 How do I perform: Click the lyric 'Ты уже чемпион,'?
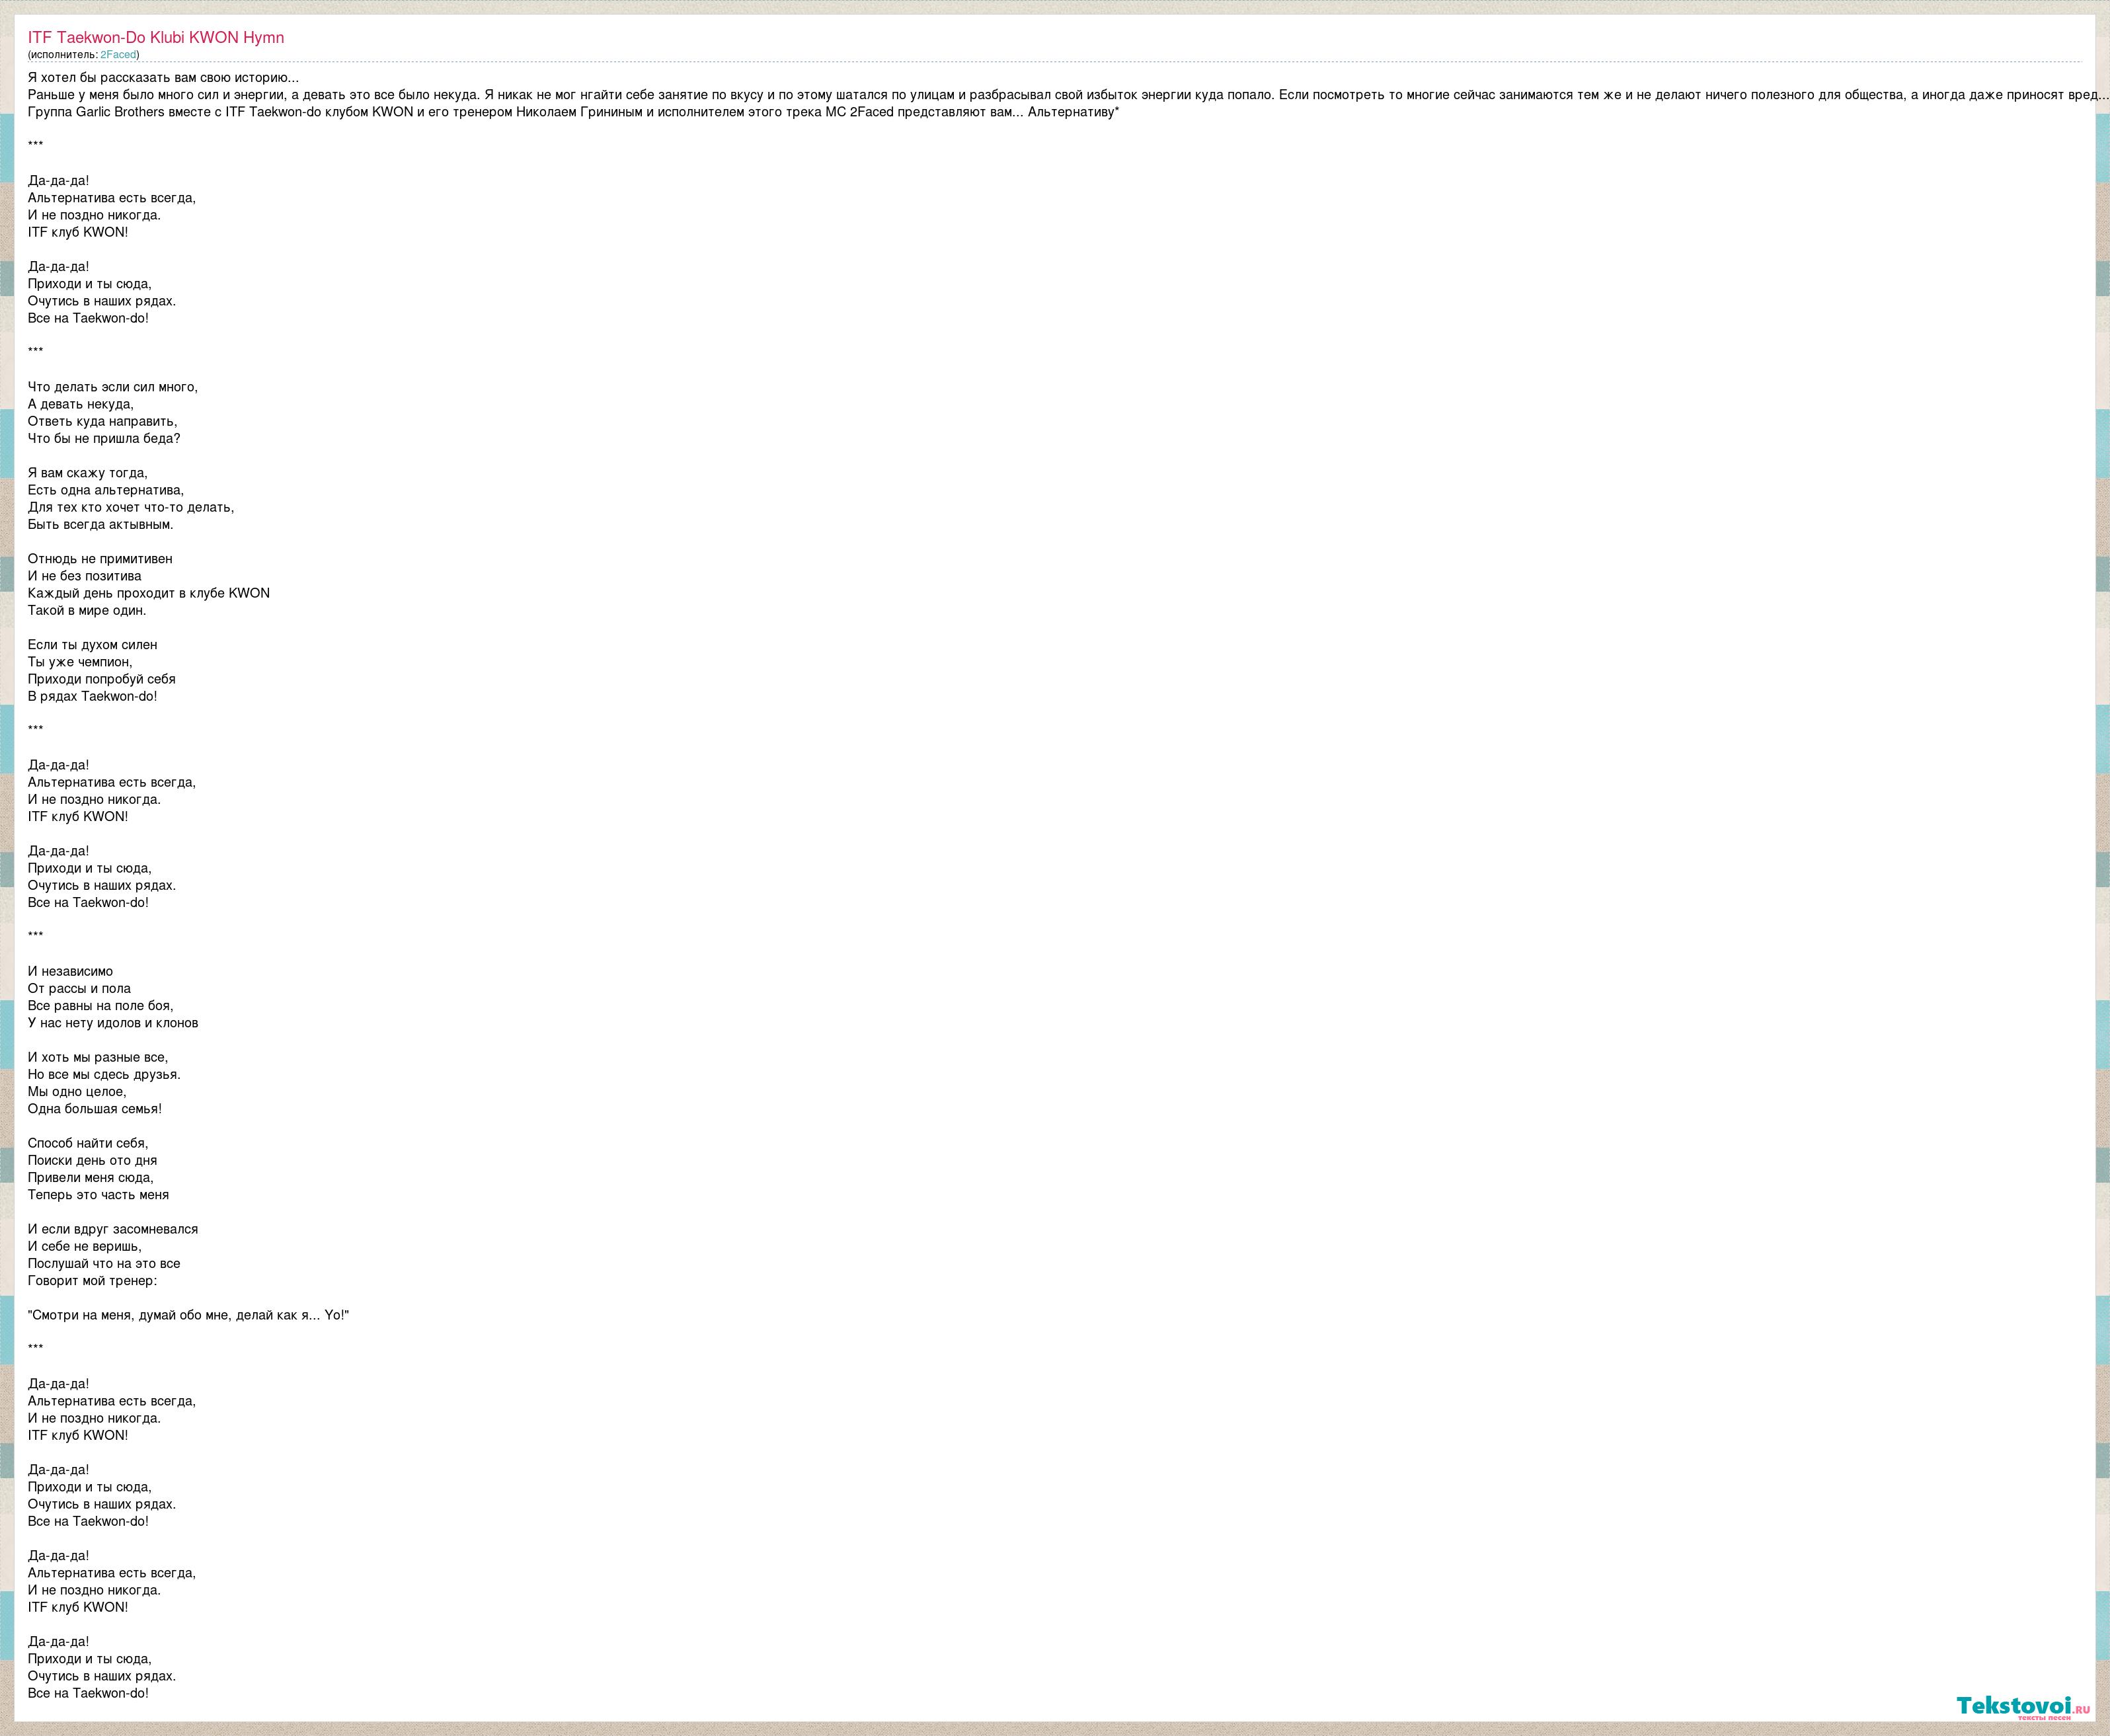tap(80, 662)
